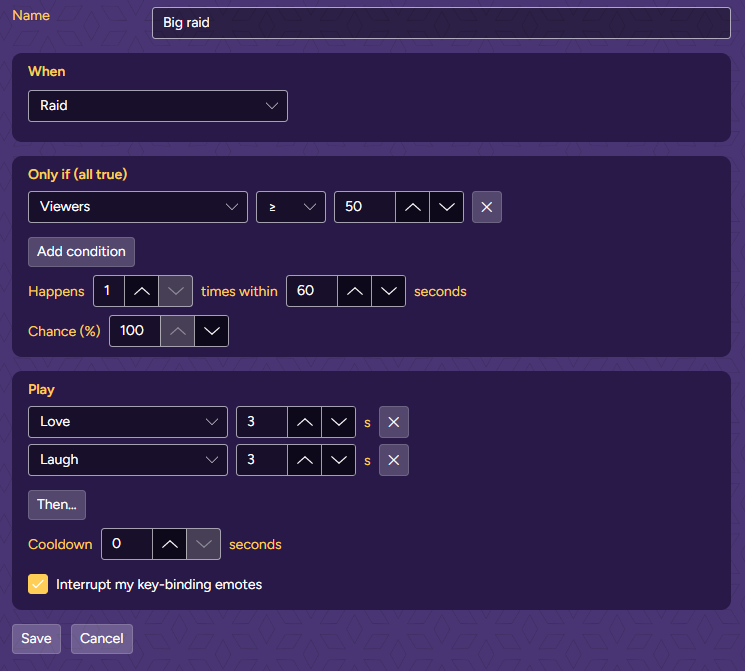Screen dimensions: 745x671
Task: Click the viewers threshold value field showing 50
Action: coord(365,207)
